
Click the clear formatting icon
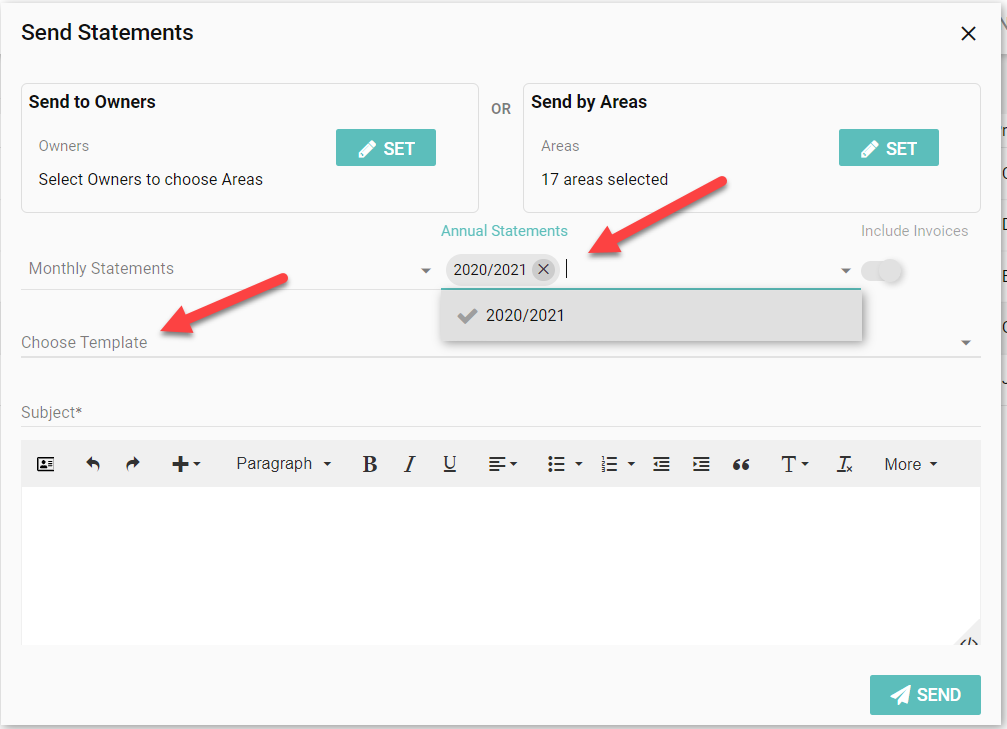click(x=845, y=464)
